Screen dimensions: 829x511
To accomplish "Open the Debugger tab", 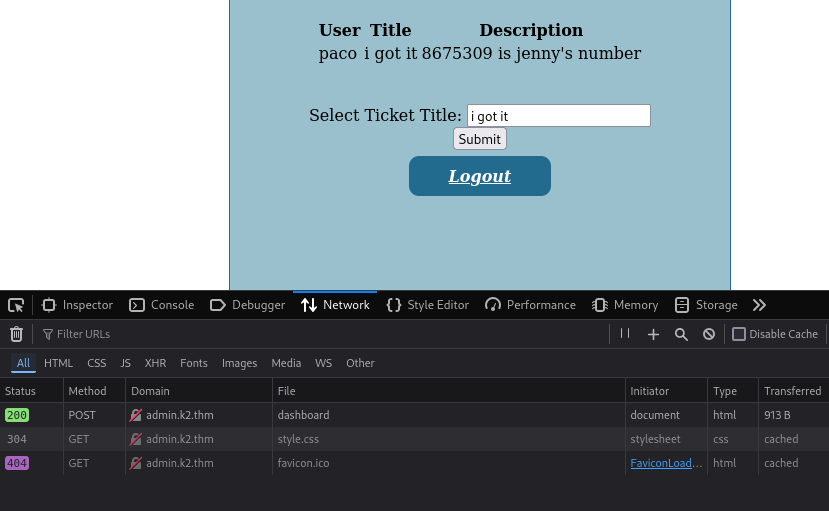I will 247,305.
